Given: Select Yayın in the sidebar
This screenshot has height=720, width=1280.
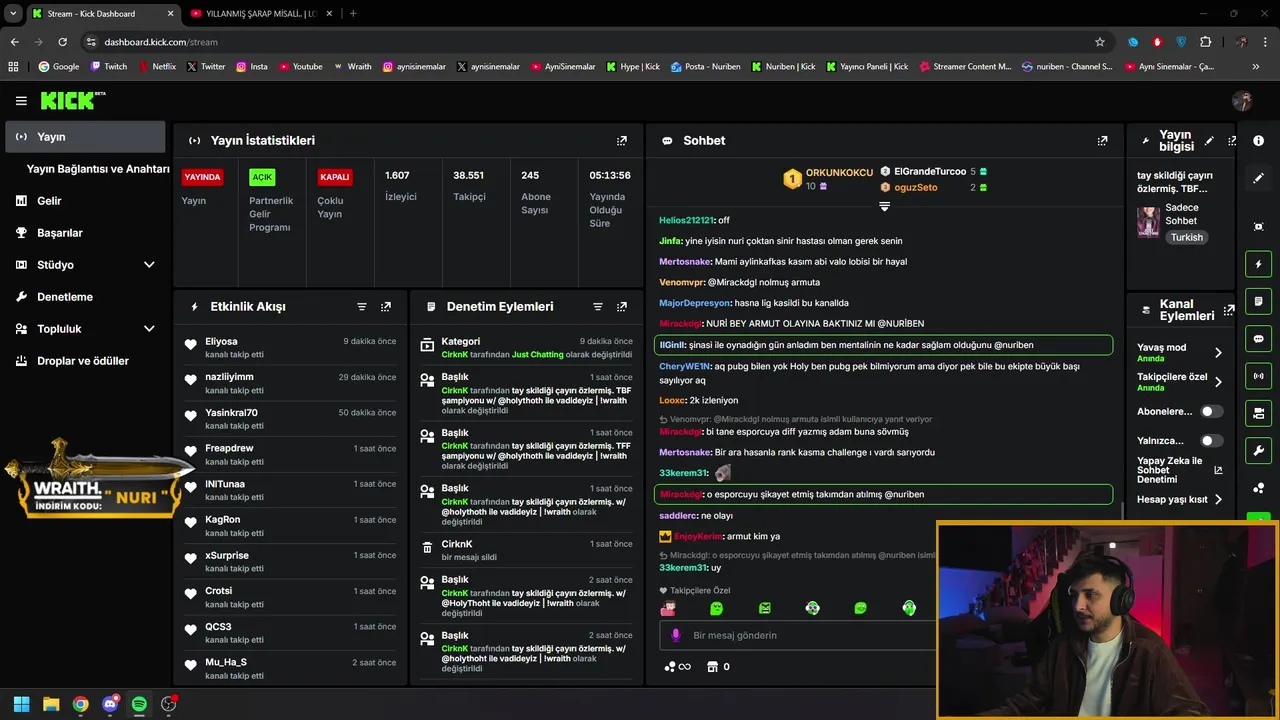Looking at the screenshot, I should [x=86, y=137].
